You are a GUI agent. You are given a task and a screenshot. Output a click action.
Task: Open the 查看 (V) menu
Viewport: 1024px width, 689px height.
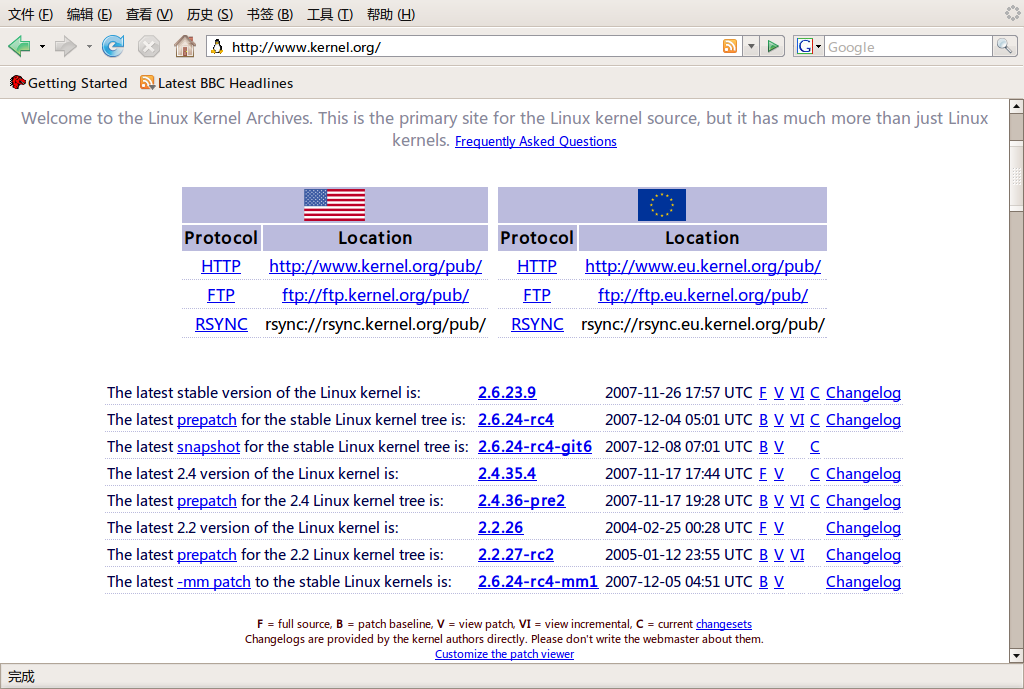[150, 14]
